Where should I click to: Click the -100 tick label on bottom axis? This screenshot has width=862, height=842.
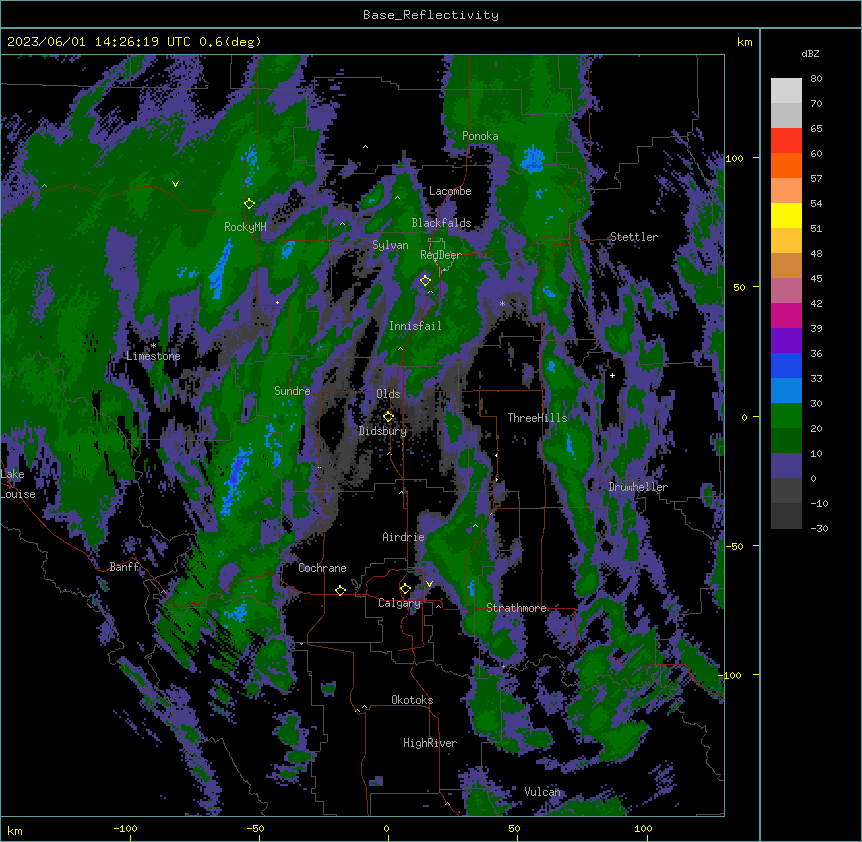125,828
